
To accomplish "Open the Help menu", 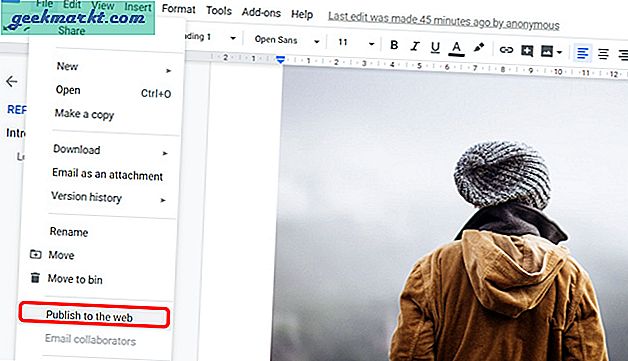I will [x=302, y=14].
